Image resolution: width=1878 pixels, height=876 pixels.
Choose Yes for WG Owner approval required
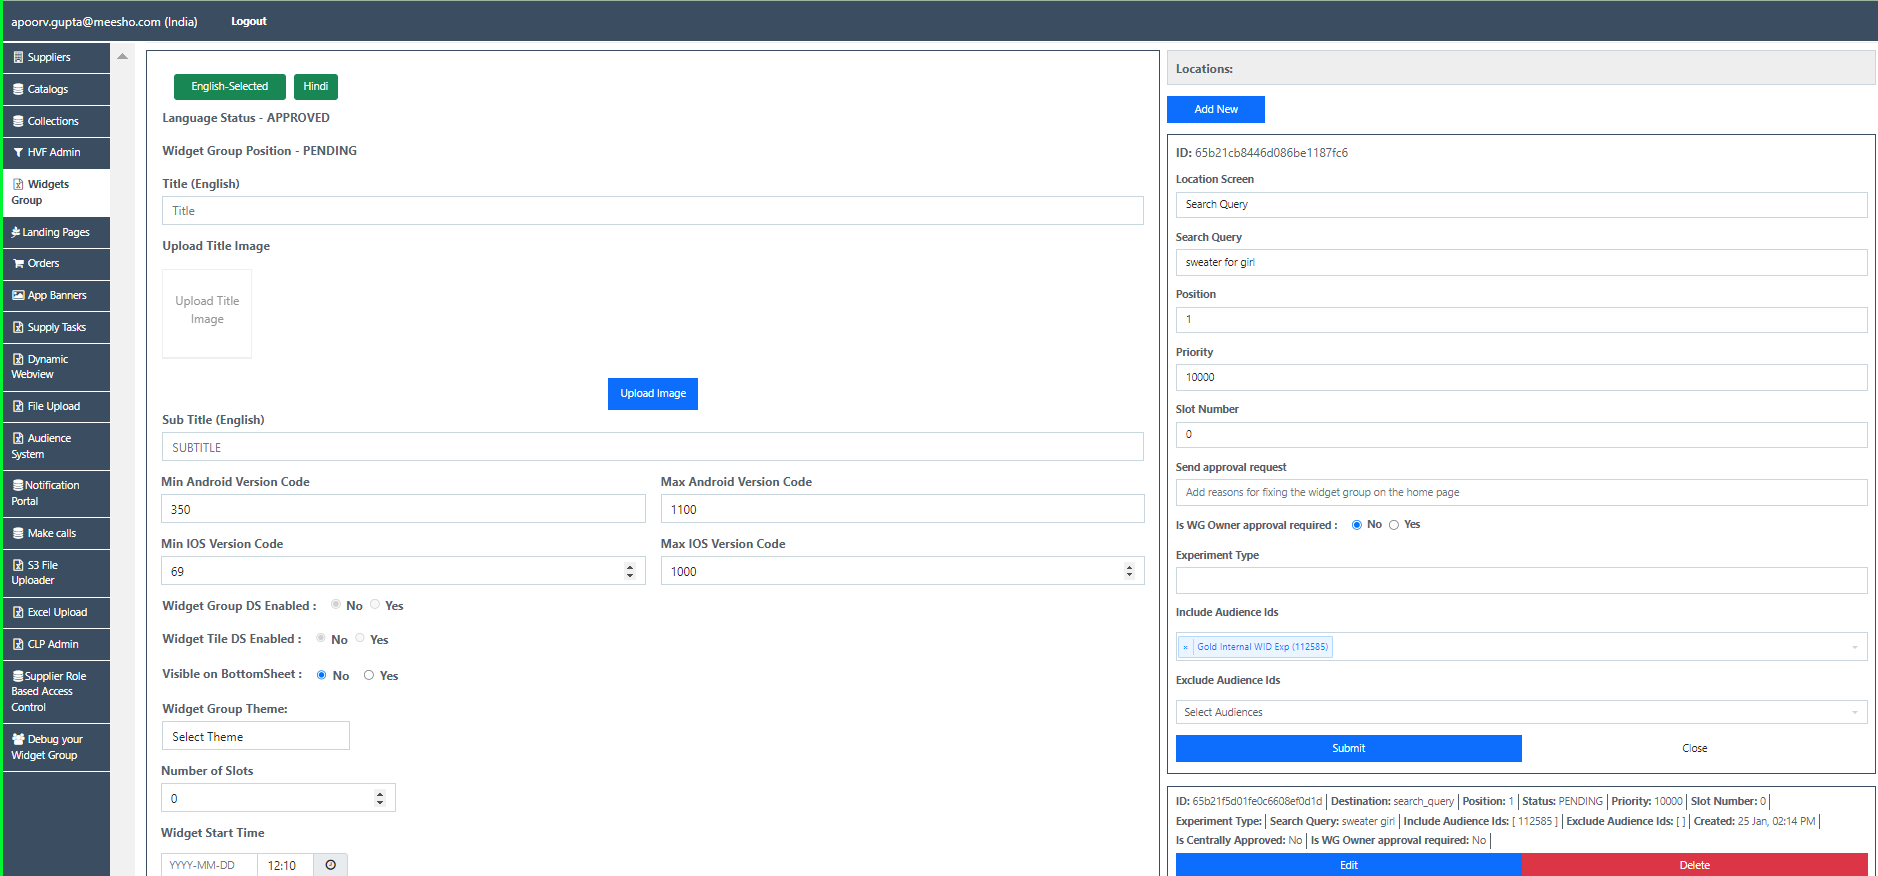(1394, 525)
